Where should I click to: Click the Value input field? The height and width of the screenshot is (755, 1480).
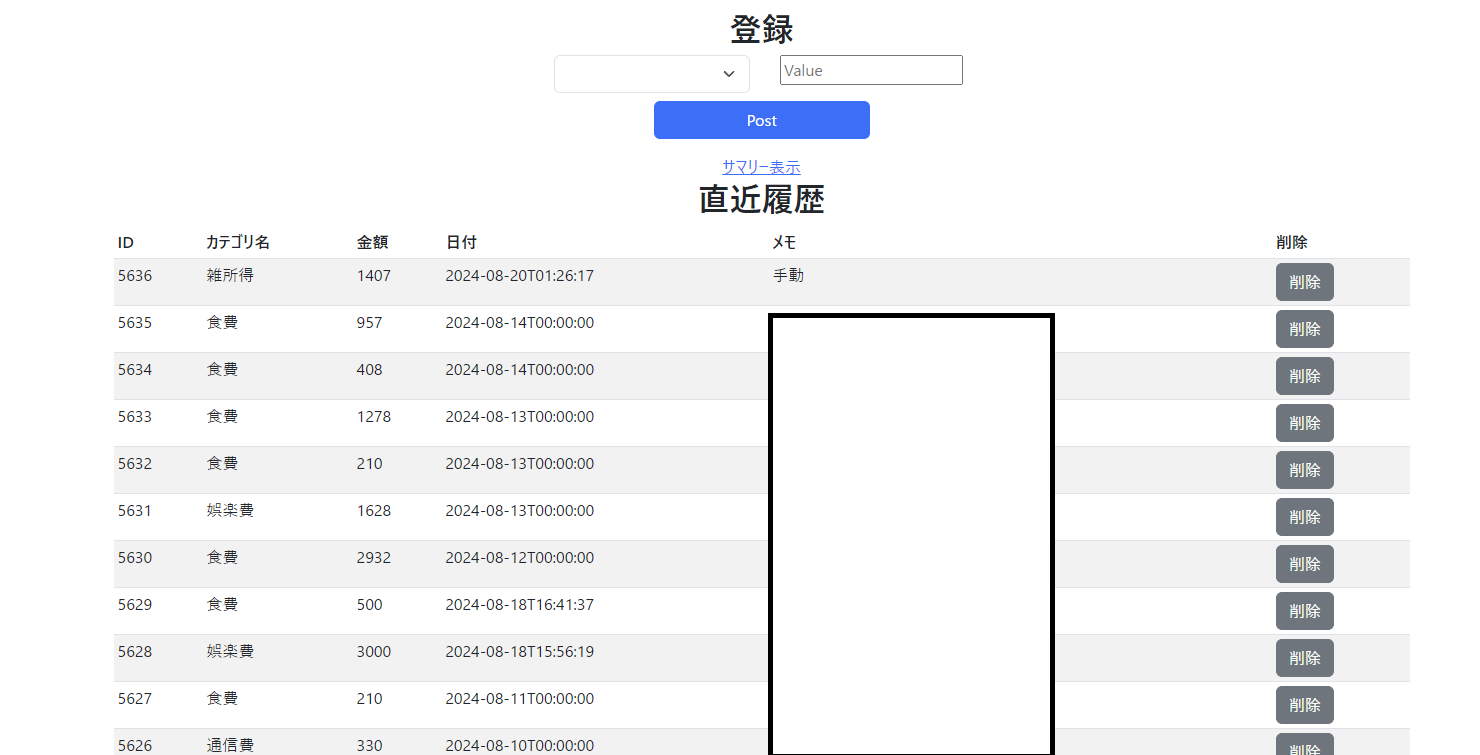tap(870, 70)
